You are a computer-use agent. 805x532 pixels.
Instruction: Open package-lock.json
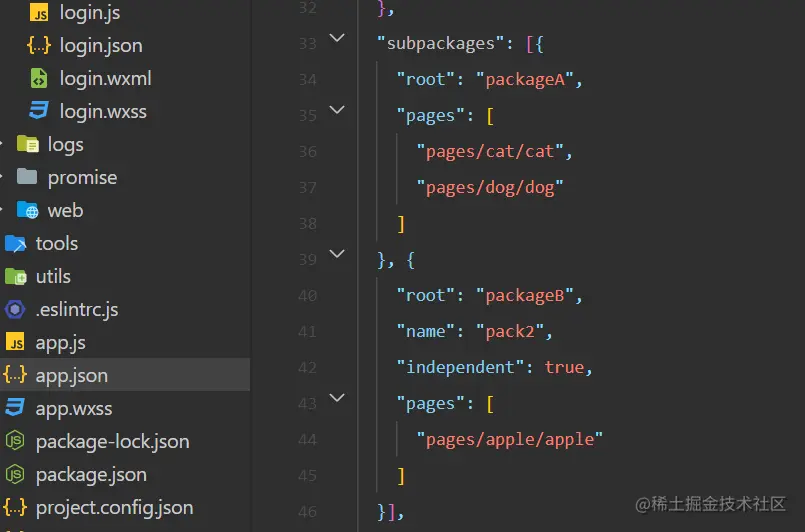[112, 442]
